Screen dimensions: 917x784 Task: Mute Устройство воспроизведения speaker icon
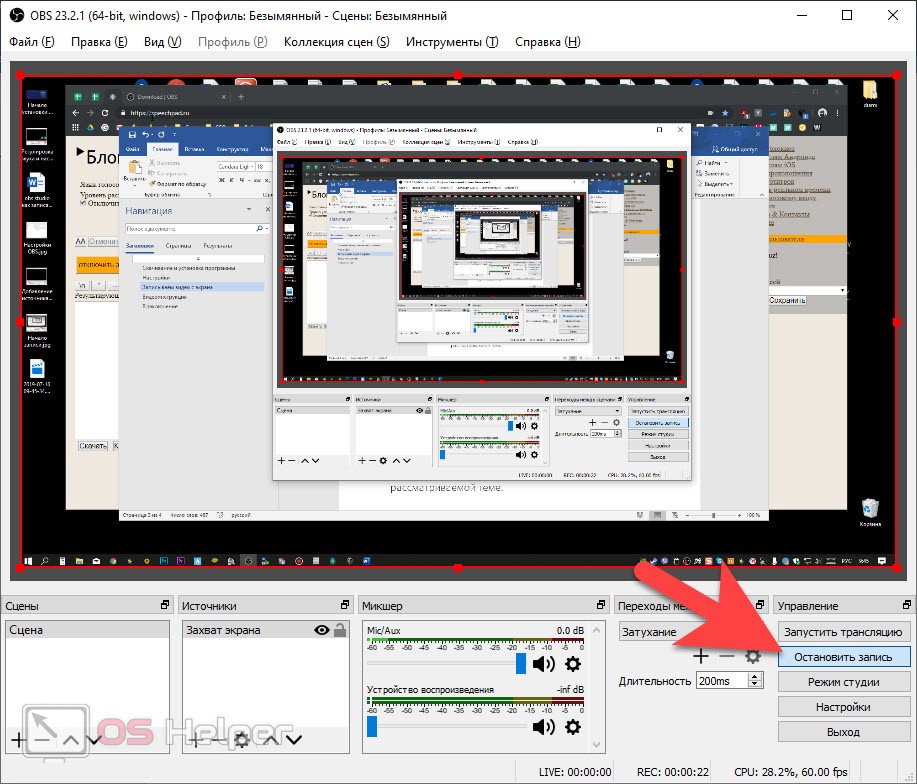(x=543, y=727)
